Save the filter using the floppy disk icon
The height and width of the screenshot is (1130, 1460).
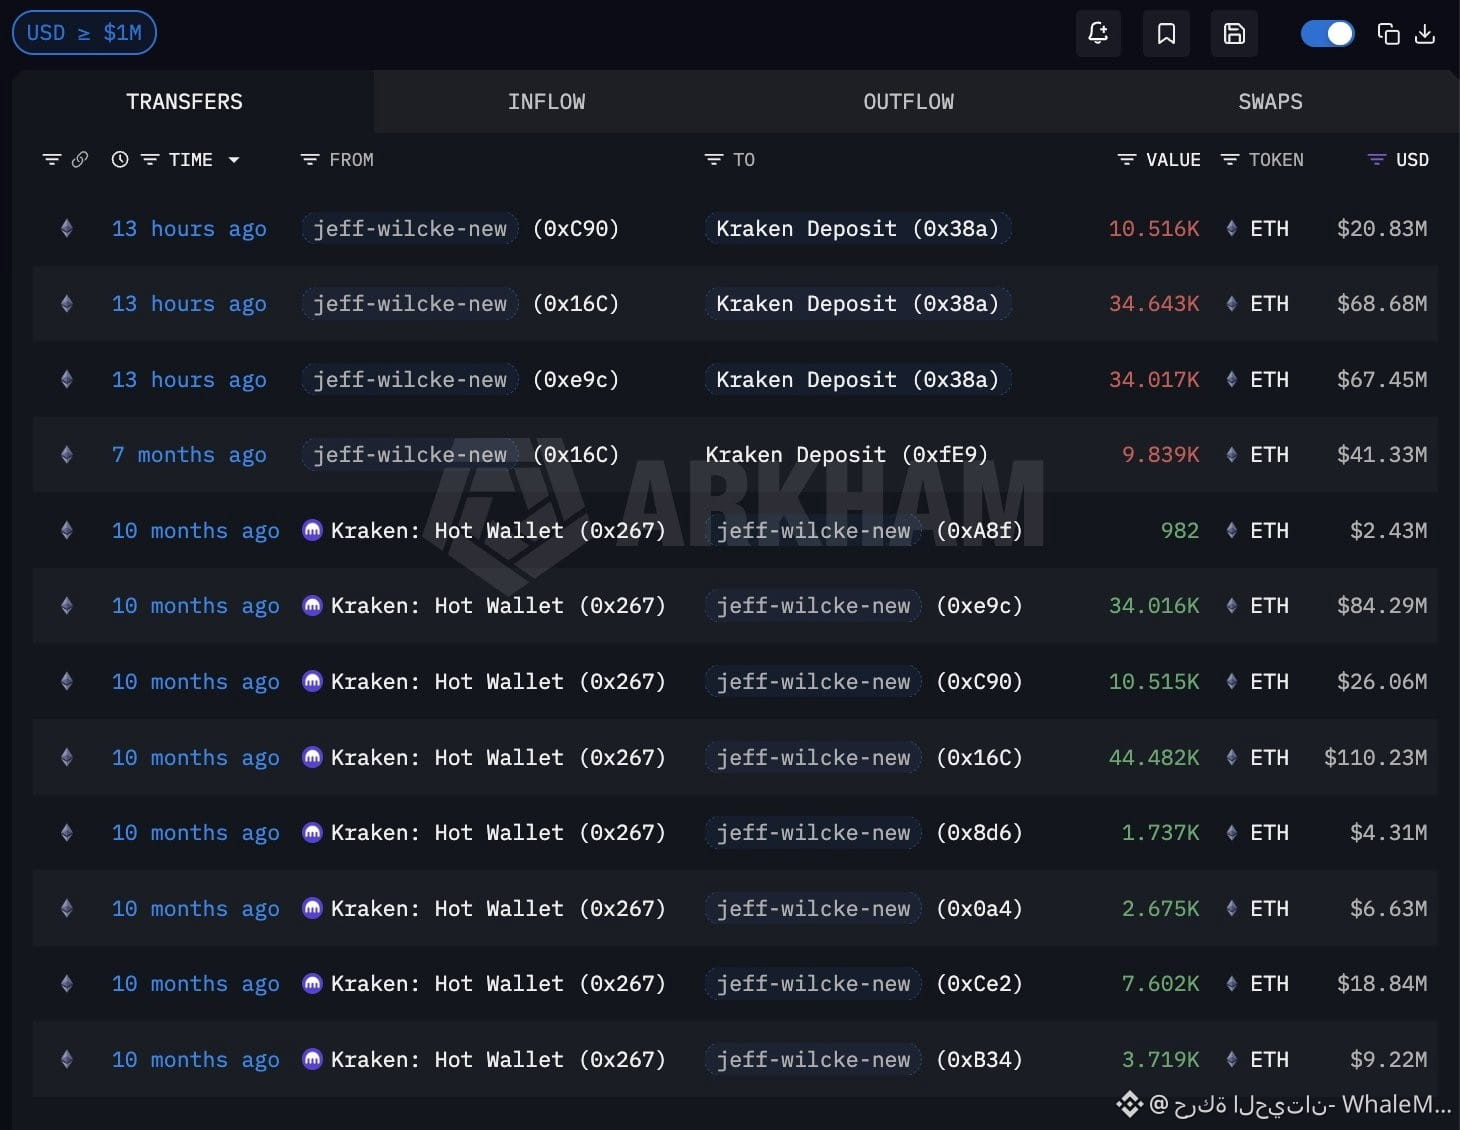(1234, 33)
